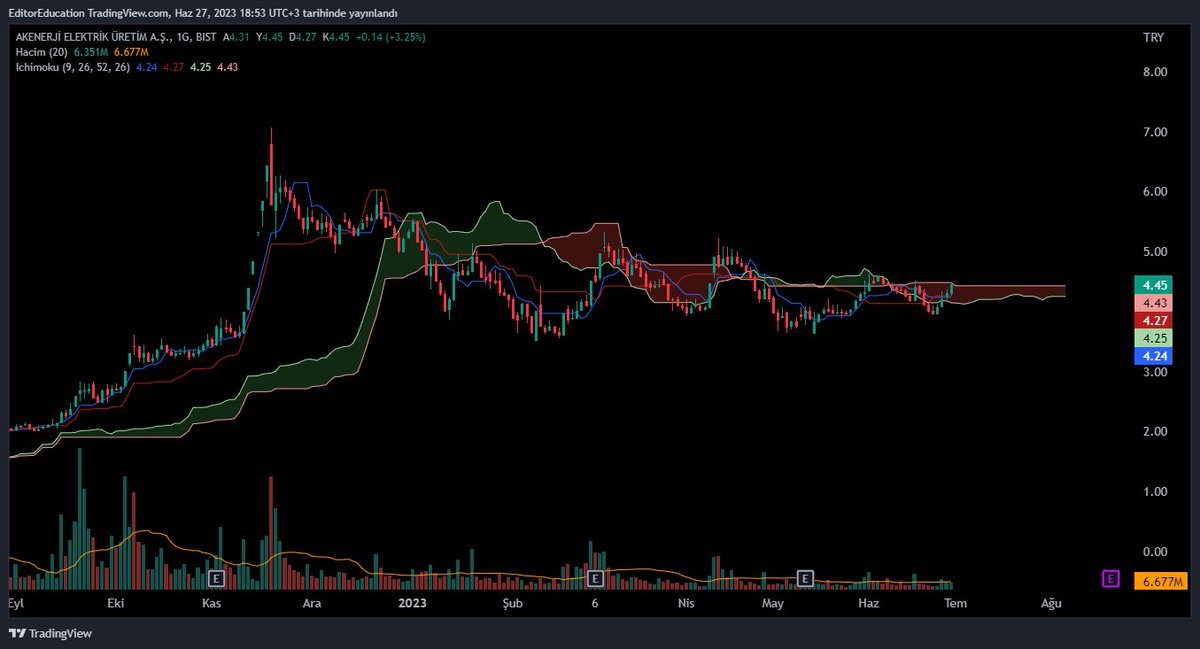Click the red 4.27 price label
1200x649 pixels.
click(1155, 319)
